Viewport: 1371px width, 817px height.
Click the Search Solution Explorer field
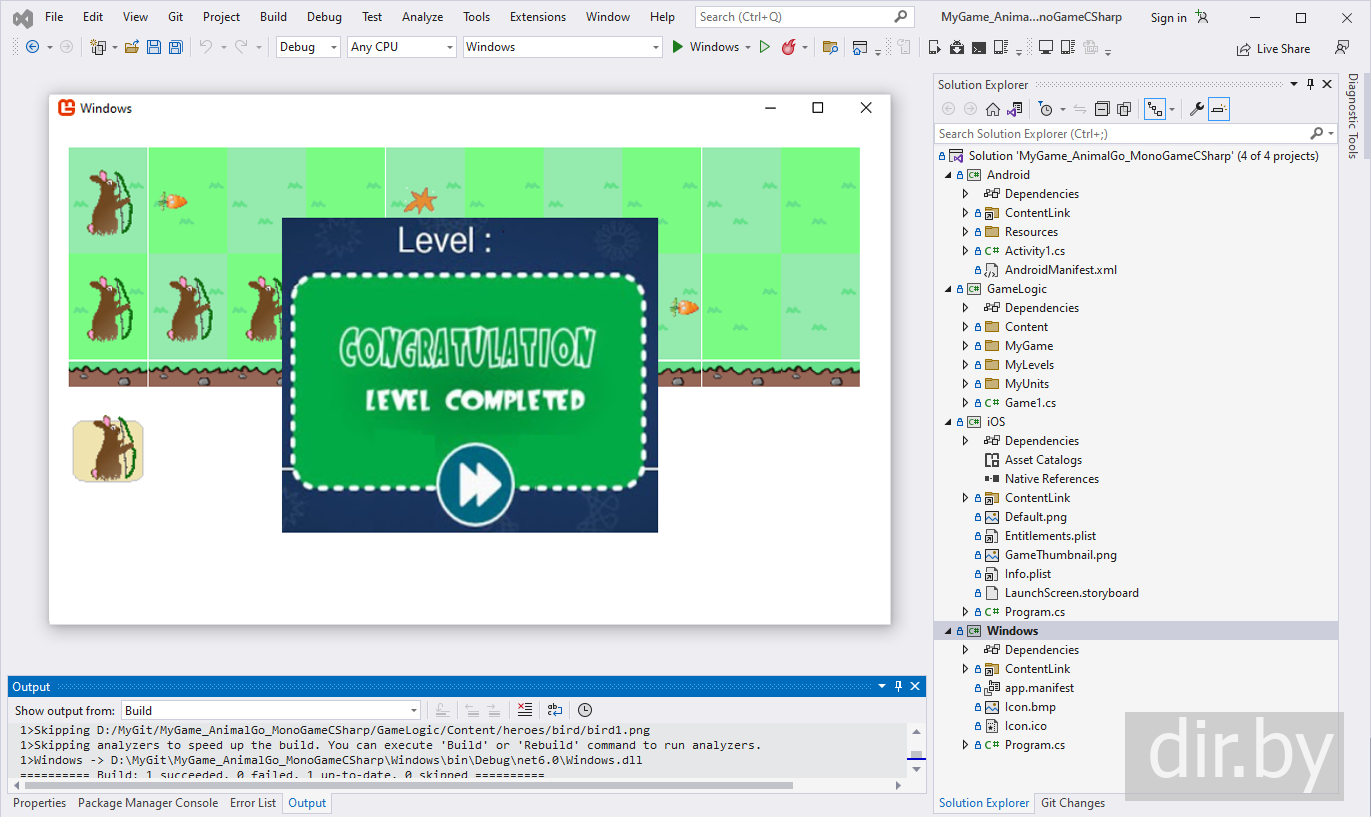coord(1120,134)
